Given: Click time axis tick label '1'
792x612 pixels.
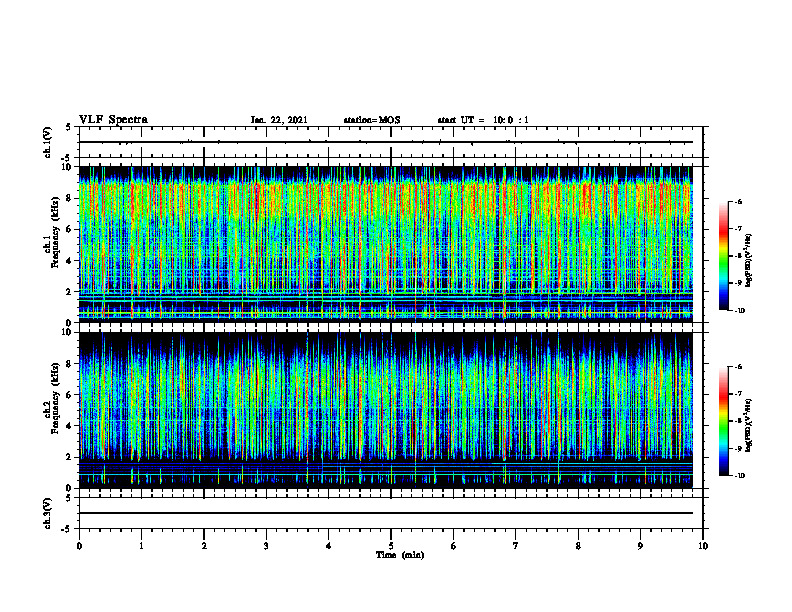Looking at the screenshot, I should click(x=141, y=546).
